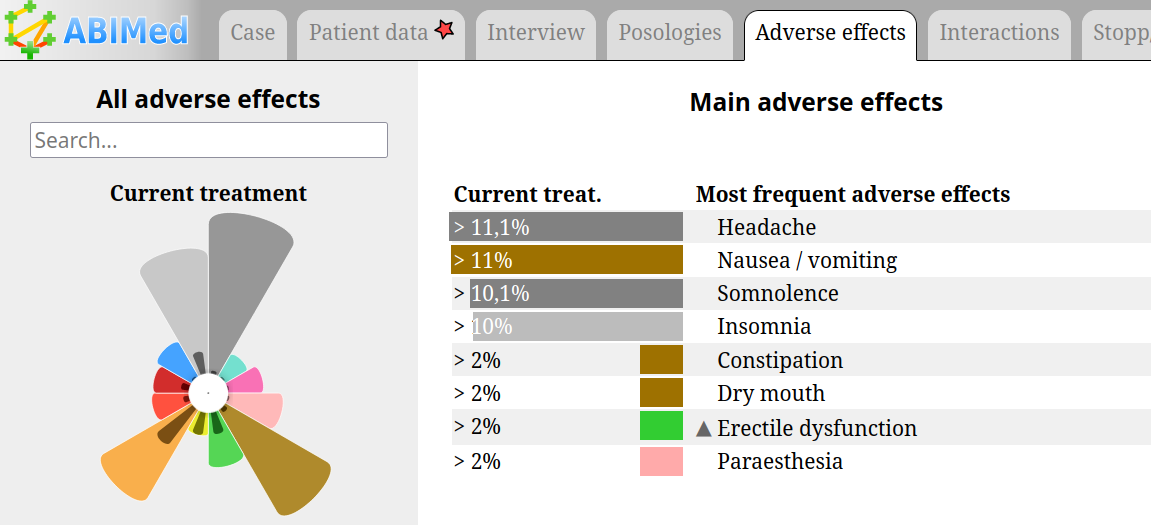Open the Interview tab
Screen dimensions: 1151x525
[x=536, y=33]
